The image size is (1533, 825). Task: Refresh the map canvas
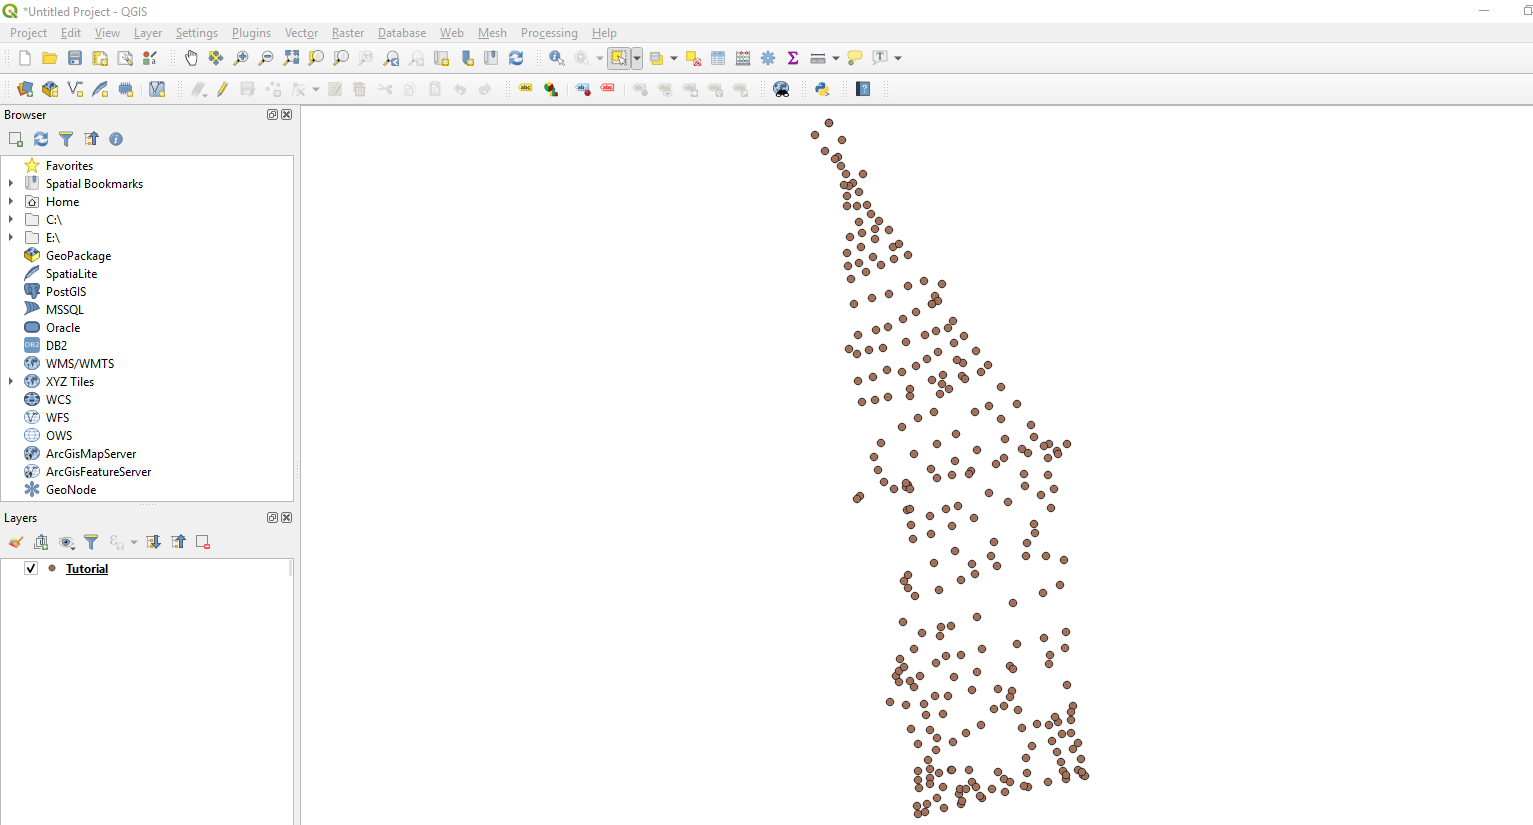516,58
